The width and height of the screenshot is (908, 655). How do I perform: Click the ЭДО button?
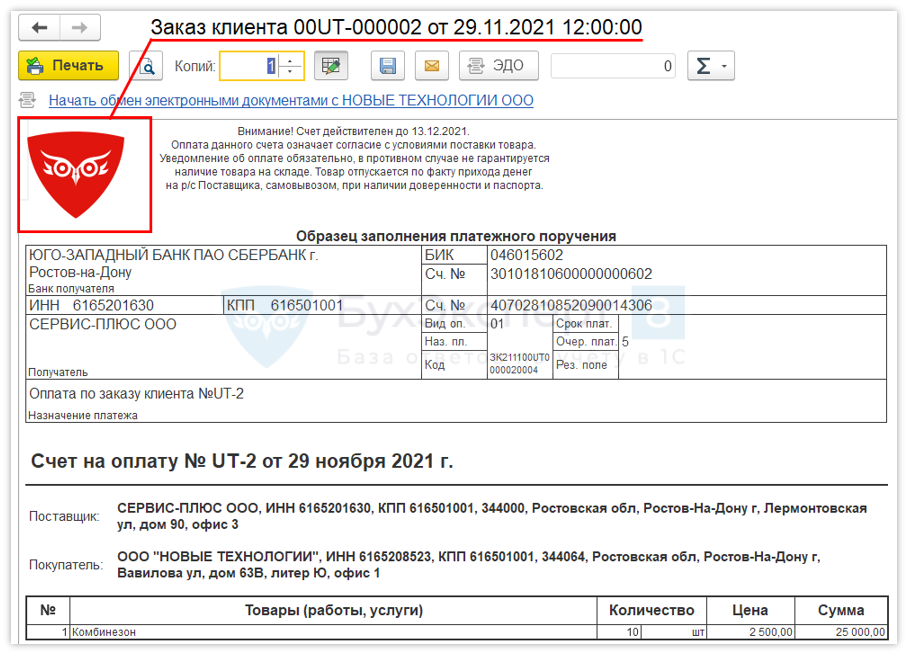(x=499, y=65)
